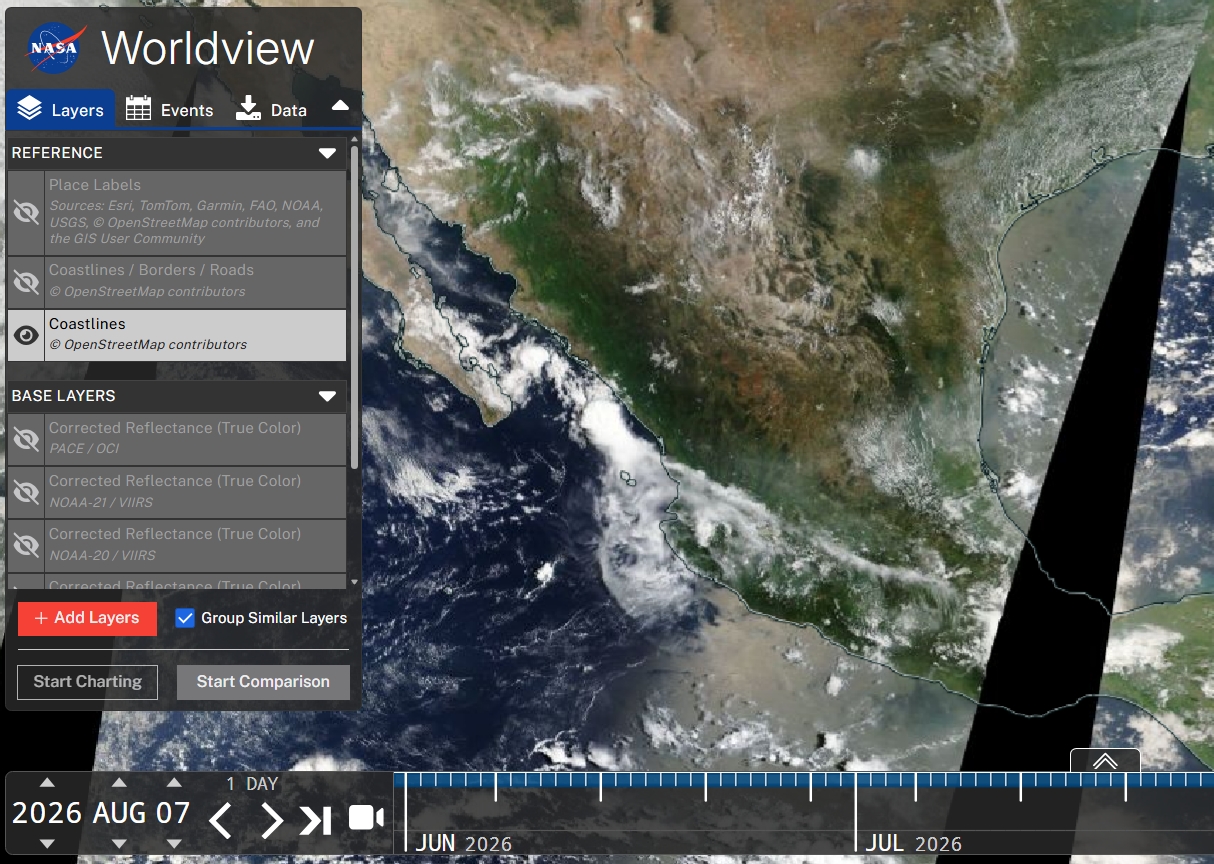Image resolution: width=1214 pixels, height=864 pixels.
Task: Click the Add Layers button
Action: click(x=87, y=618)
